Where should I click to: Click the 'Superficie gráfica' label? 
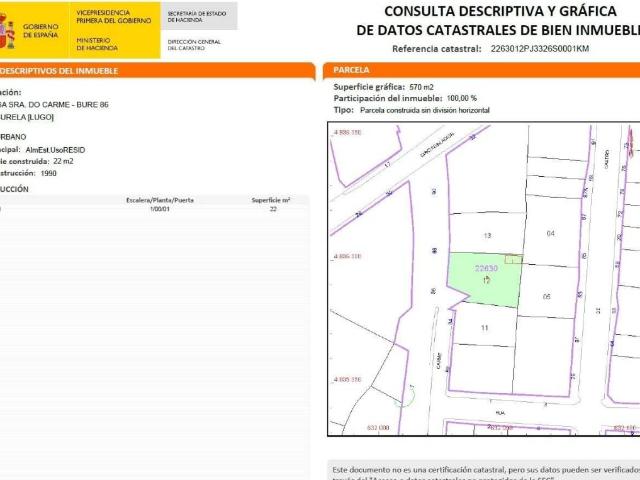pyautogui.click(x=369, y=87)
